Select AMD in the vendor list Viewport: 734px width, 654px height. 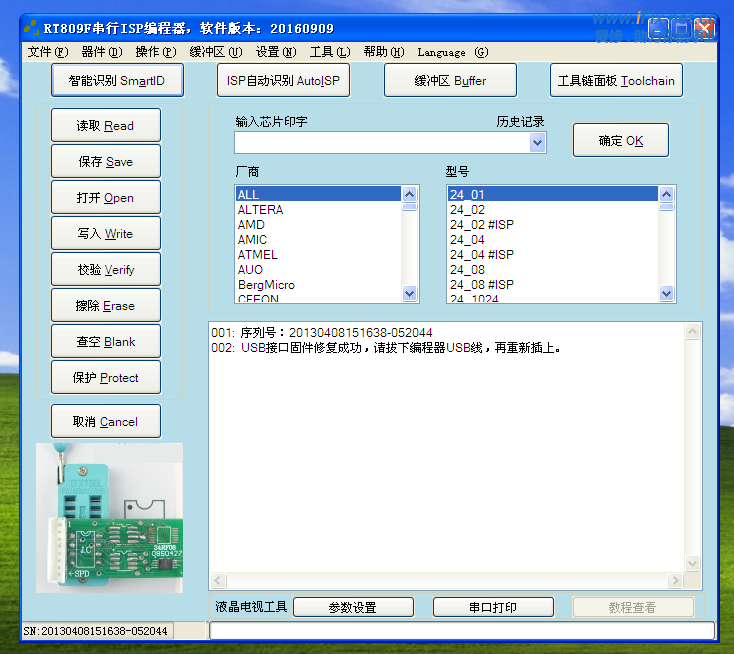pyautogui.click(x=318, y=224)
